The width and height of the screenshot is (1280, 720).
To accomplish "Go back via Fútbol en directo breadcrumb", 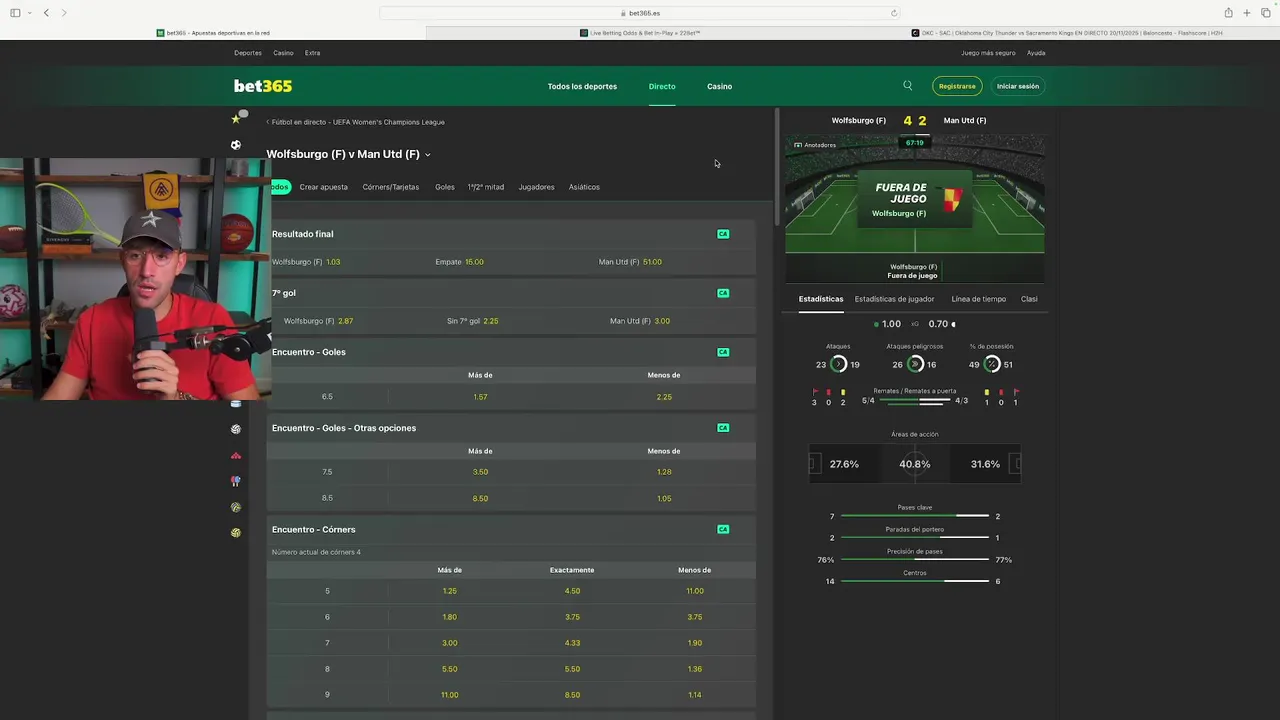I will pos(356,122).
